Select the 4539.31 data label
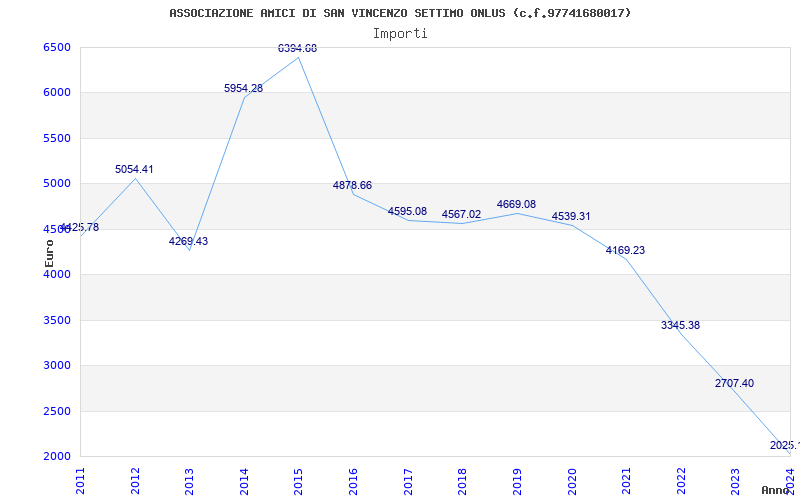Viewport: 800px width, 500px height. (x=571, y=216)
